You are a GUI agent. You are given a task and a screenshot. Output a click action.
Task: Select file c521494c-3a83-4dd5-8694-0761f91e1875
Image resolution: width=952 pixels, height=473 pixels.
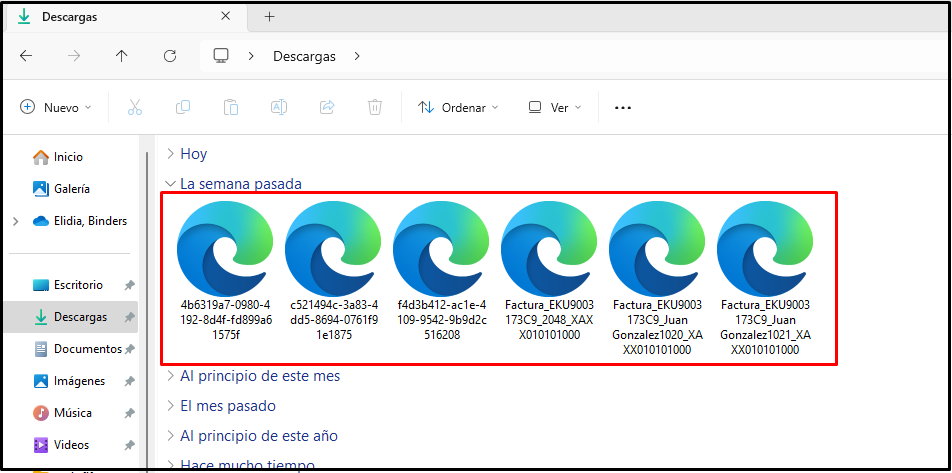pos(333,271)
